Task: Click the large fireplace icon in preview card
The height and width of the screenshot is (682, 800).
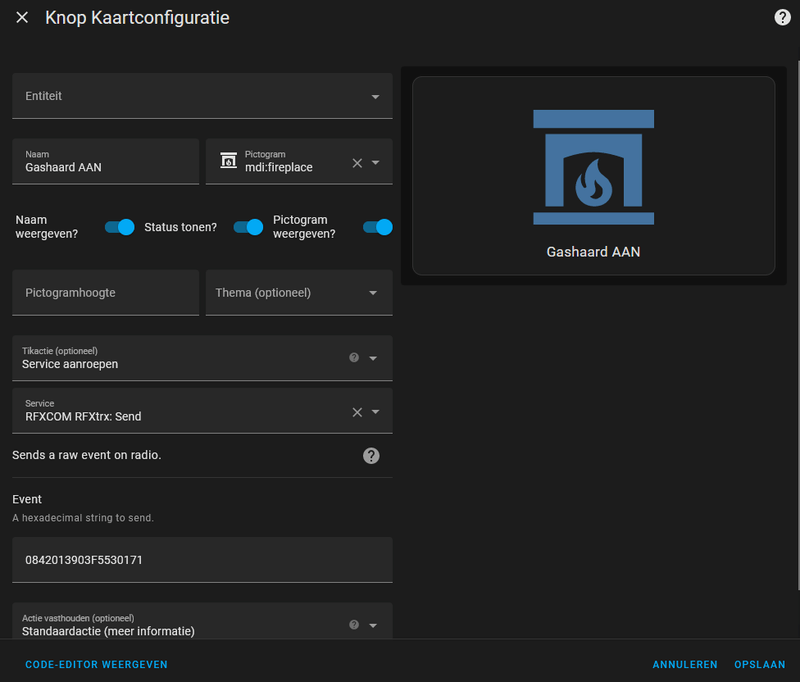Action: [593, 167]
